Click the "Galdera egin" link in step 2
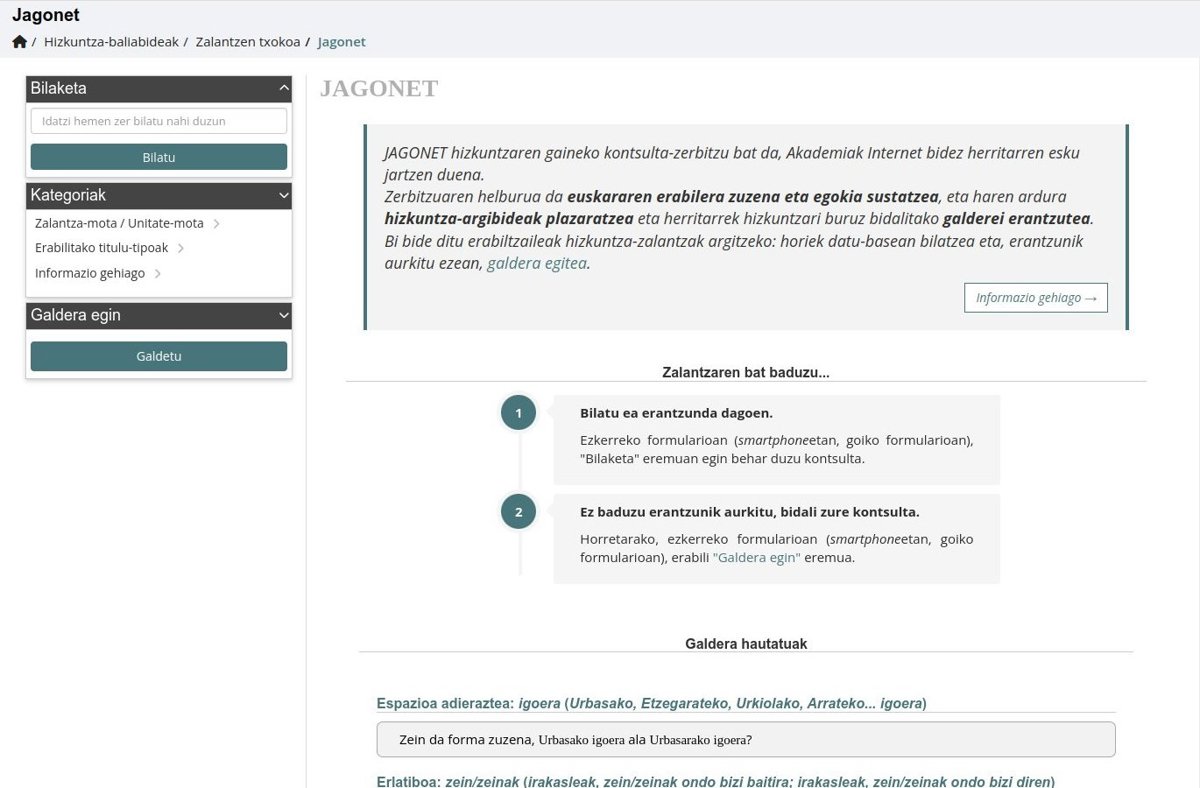Viewport: 1200px width, 788px height. [756, 557]
